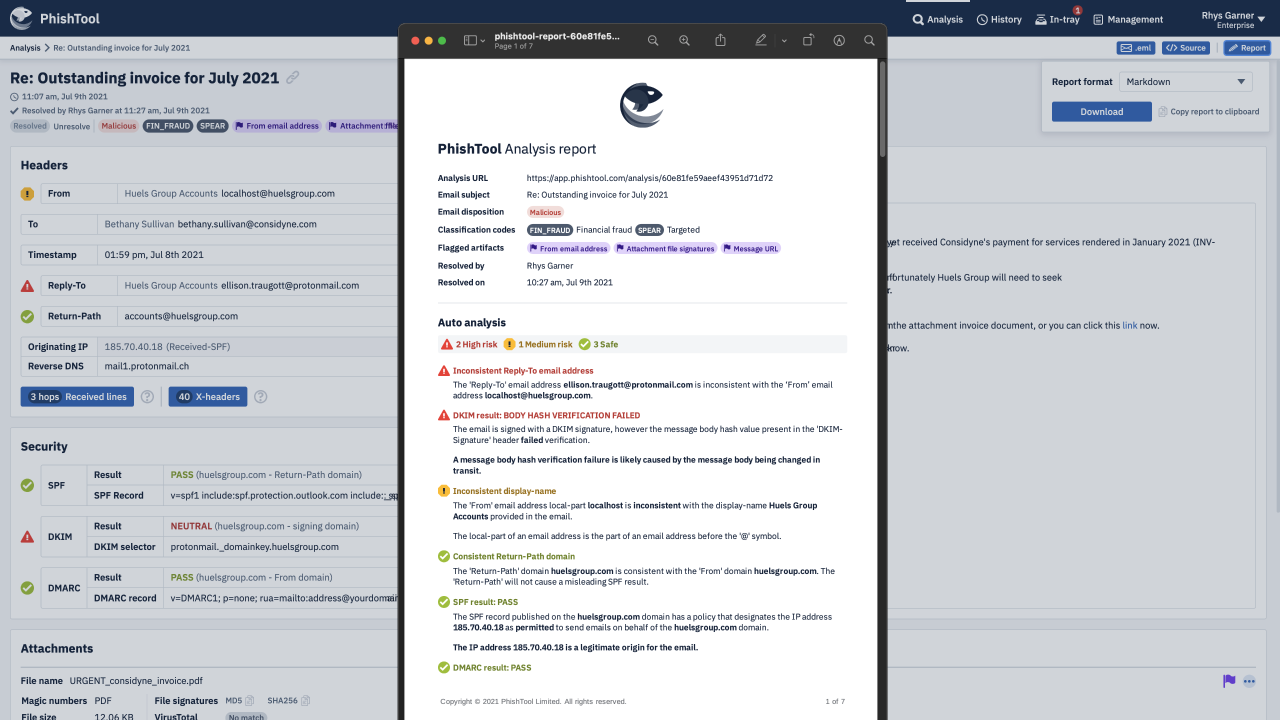
Task: Open help icon next to Received lines
Action: 147,397
